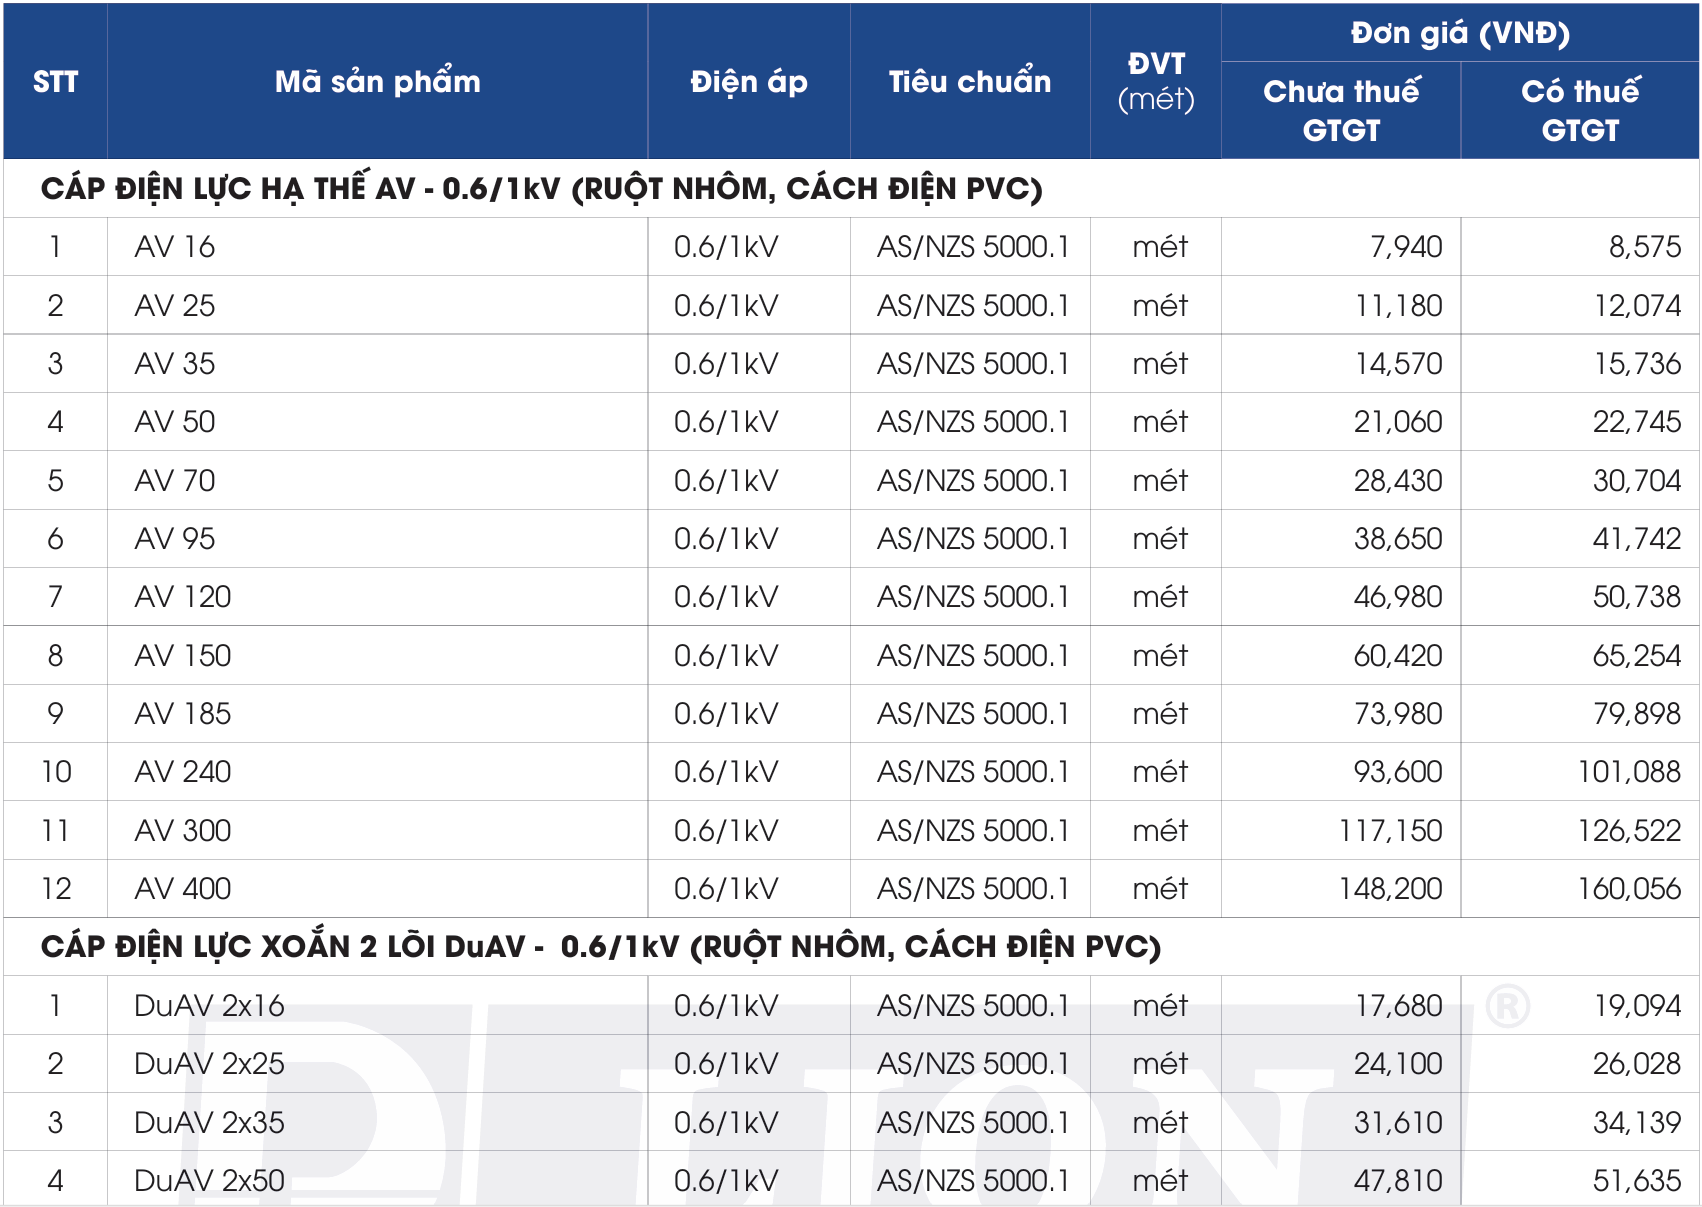The width and height of the screenshot is (1702, 1207).
Task: Select the Tiêu chuẩn column header
Action: point(969,82)
